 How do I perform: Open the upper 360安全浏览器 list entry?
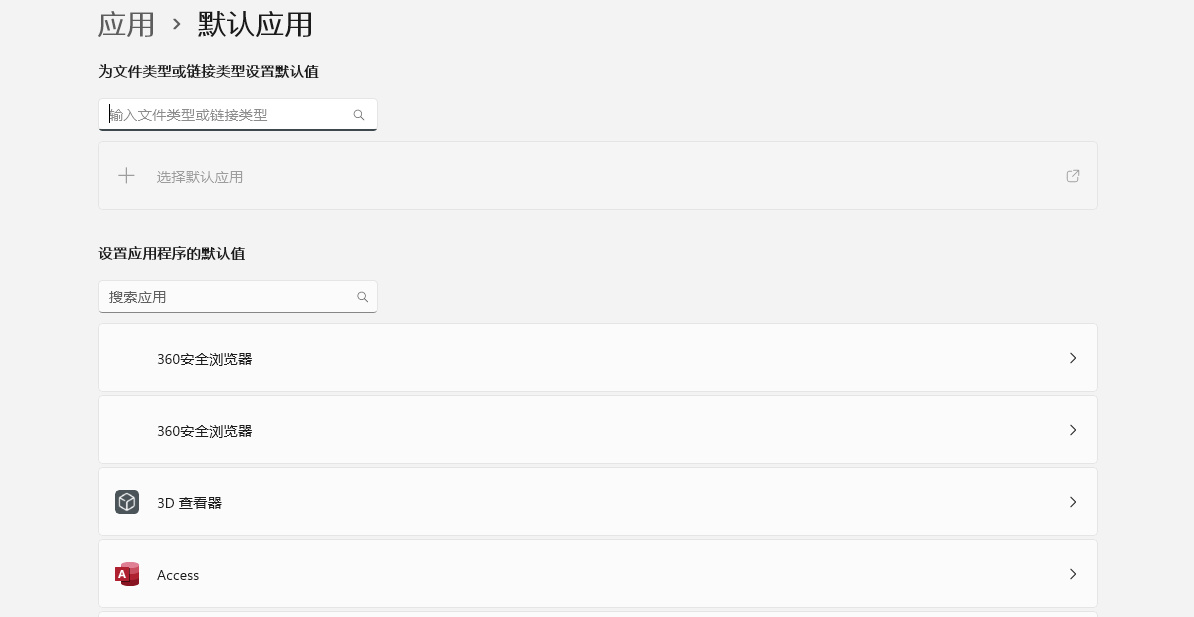(598, 358)
